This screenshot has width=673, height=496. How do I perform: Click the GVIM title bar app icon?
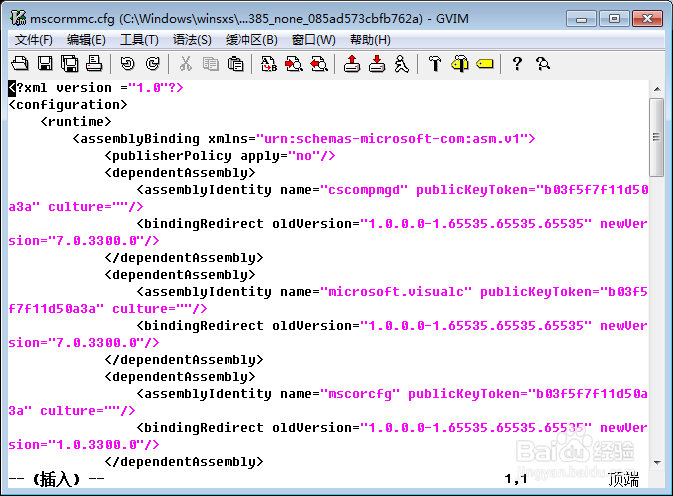click(x=18, y=18)
